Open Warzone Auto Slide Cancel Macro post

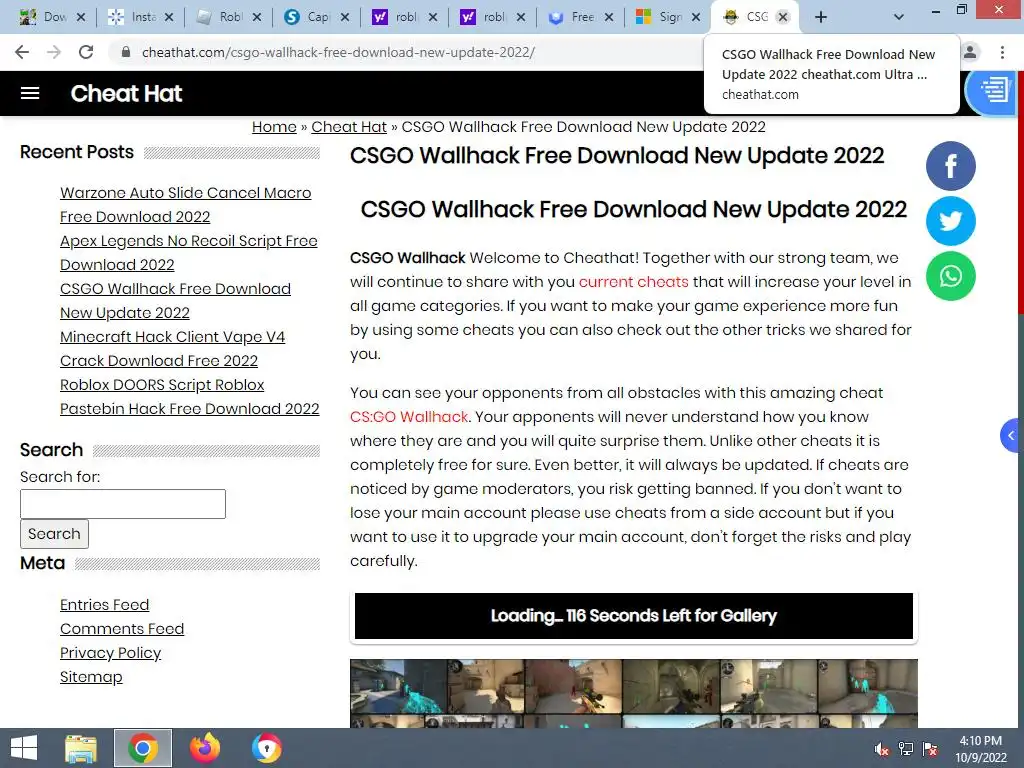(185, 204)
